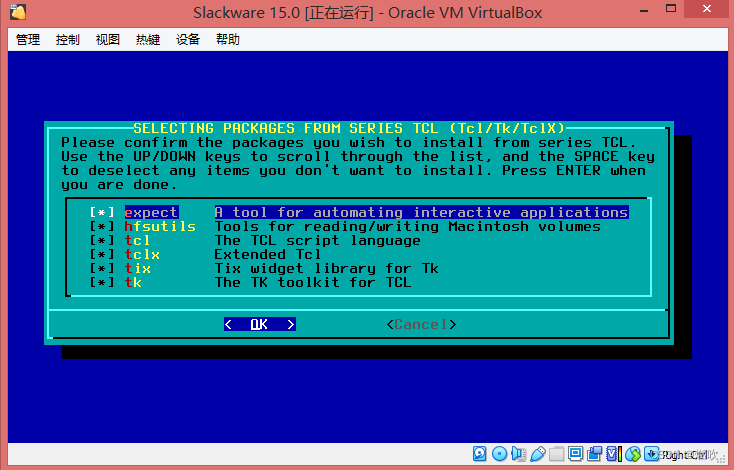Click the optical disc status icon
This screenshot has width=734, height=470.
pos(499,454)
